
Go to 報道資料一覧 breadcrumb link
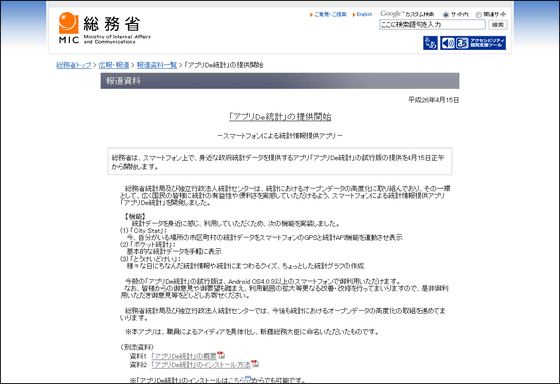pyautogui.click(x=157, y=65)
